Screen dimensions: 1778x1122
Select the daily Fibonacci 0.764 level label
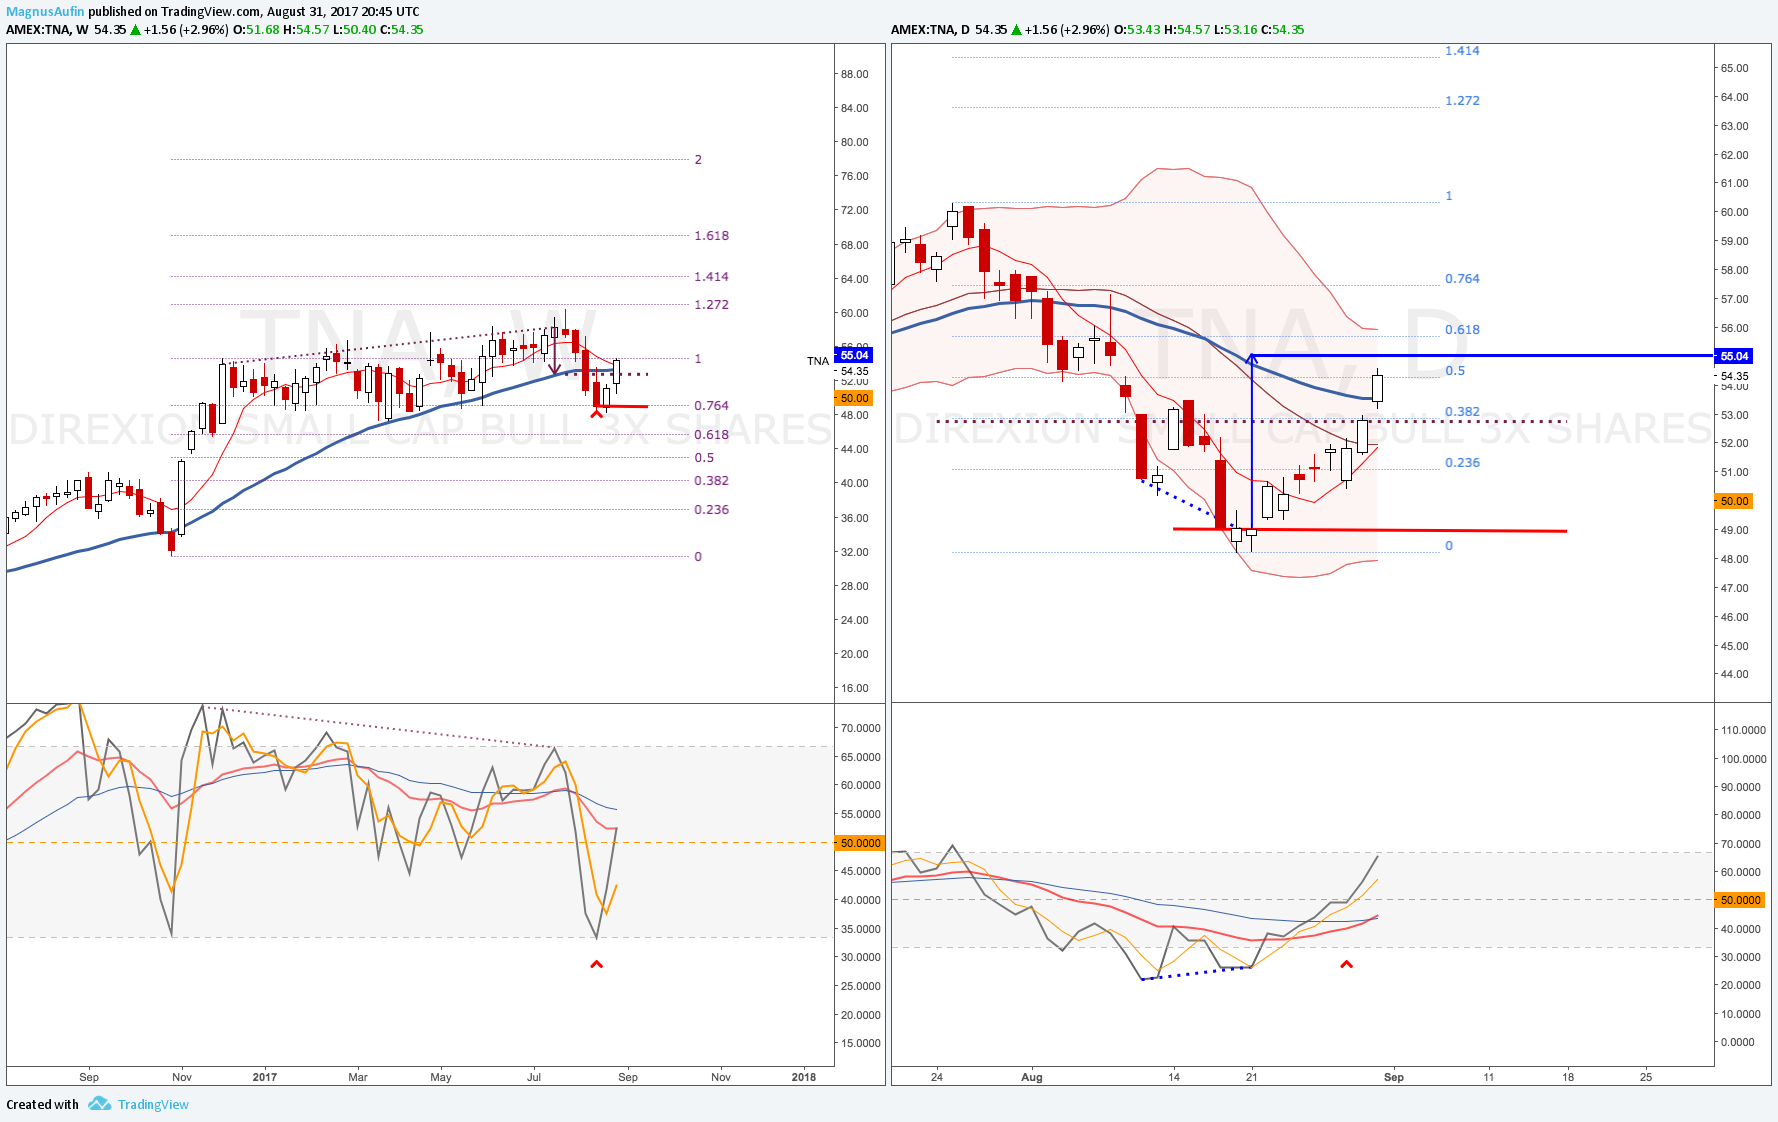(x=1462, y=279)
